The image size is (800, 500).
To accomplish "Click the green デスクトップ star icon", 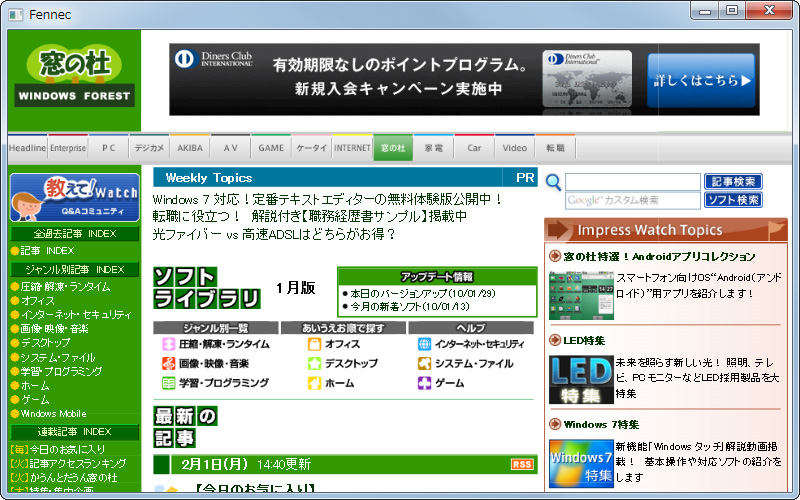I will pos(314,363).
